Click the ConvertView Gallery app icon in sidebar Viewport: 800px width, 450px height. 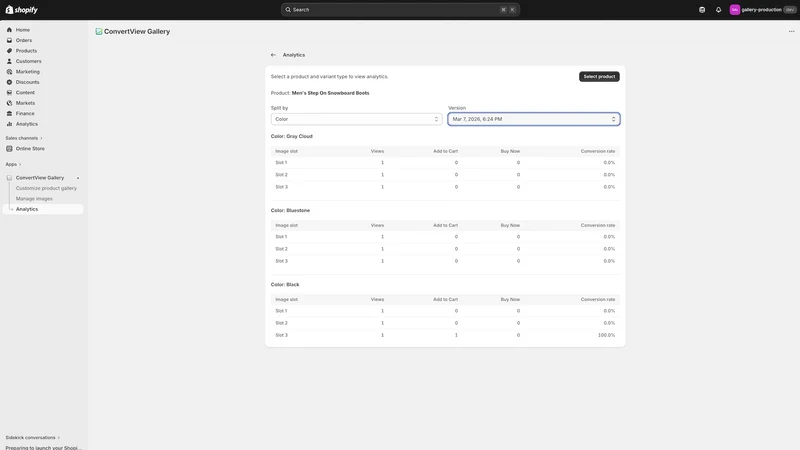tap(9, 178)
